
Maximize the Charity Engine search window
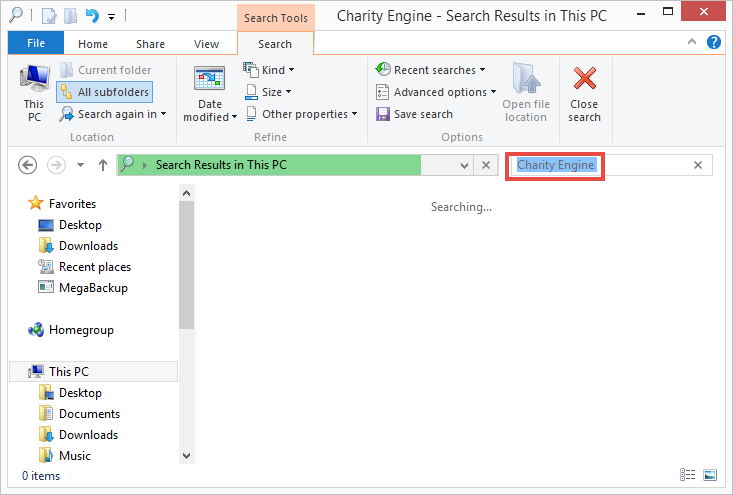click(668, 12)
